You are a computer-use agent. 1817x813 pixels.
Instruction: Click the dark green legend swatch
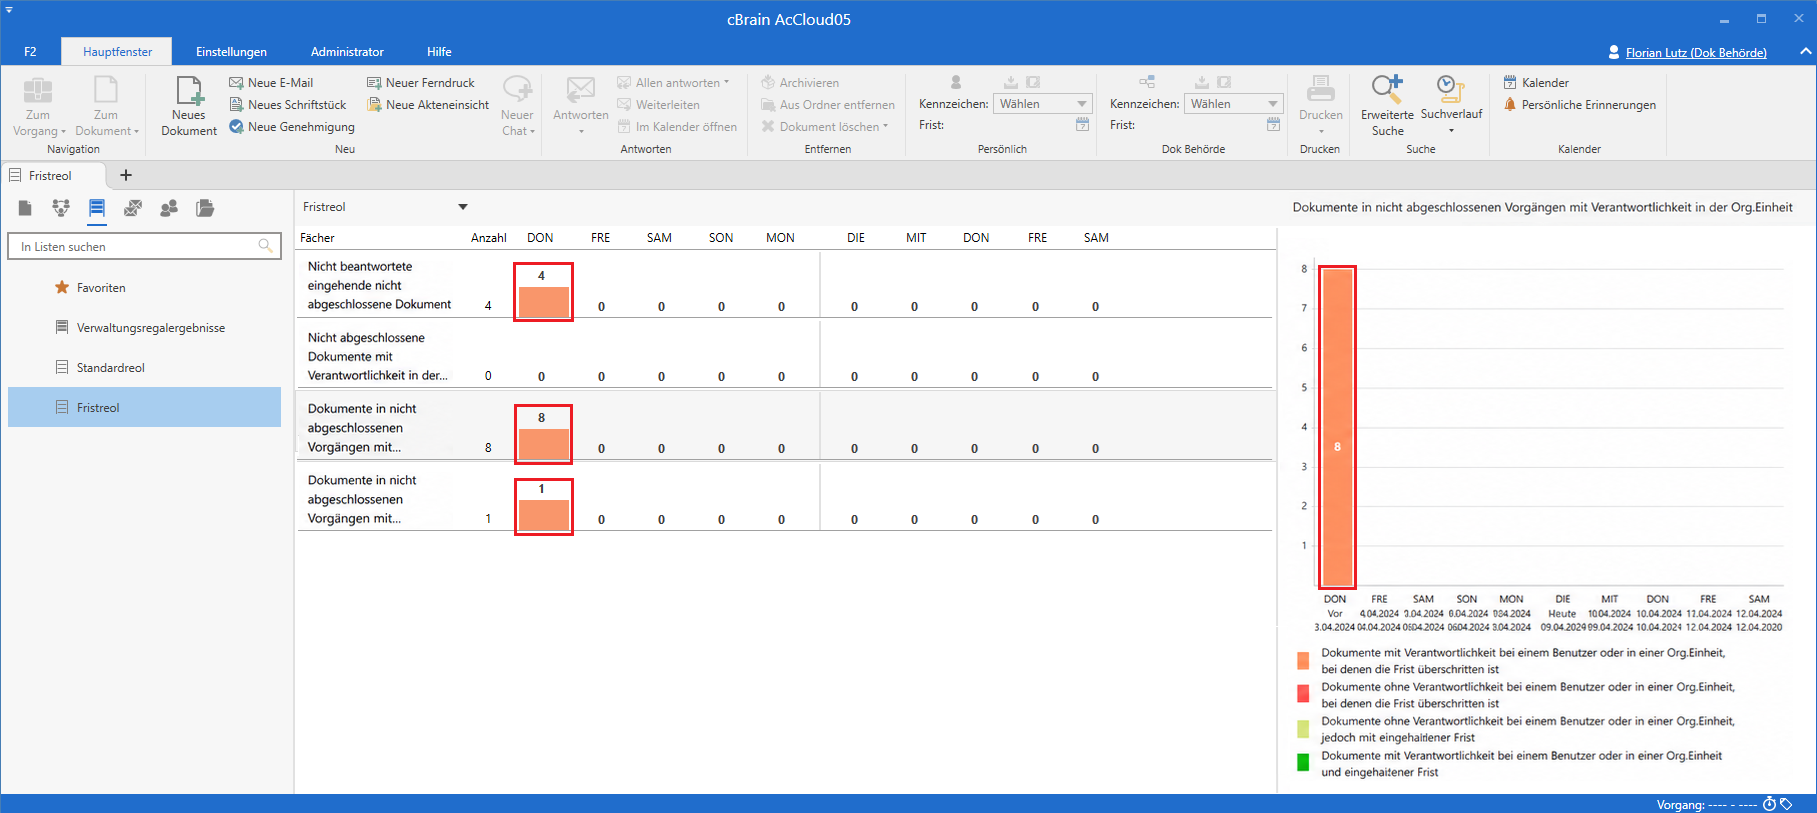pyautogui.click(x=1303, y=763)
